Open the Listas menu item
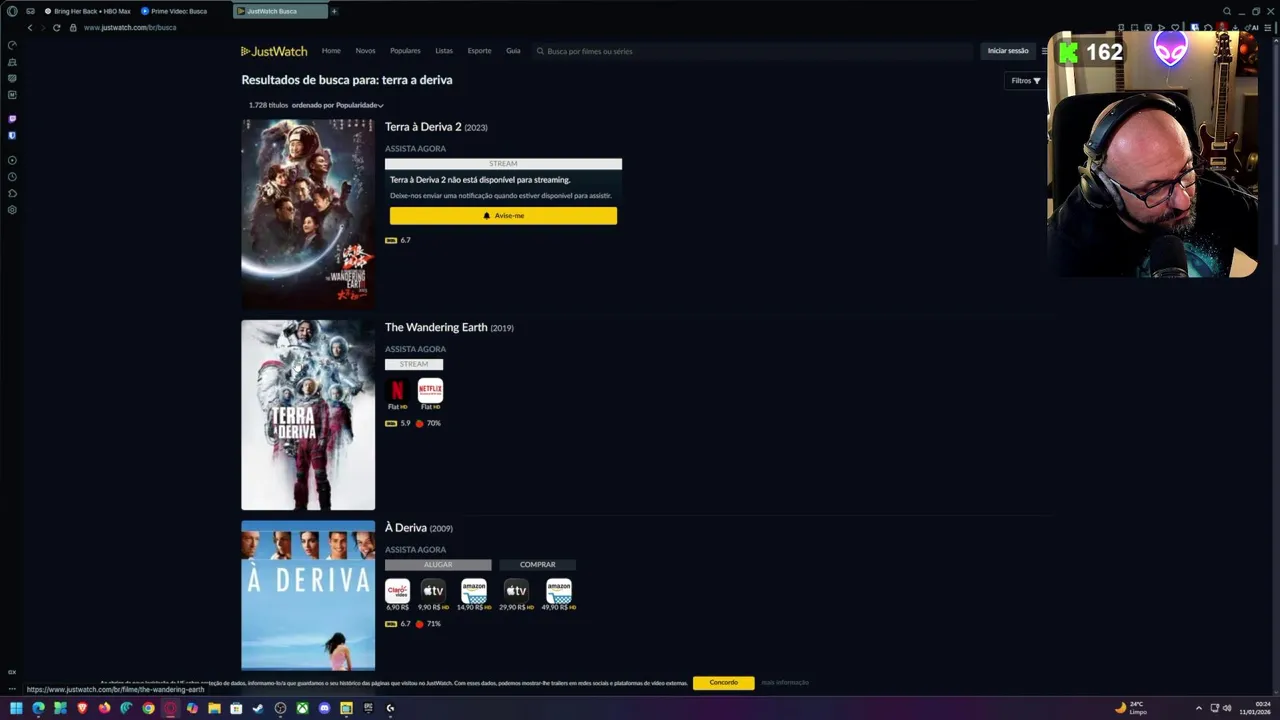1280x720 pixels. point(444,51)
